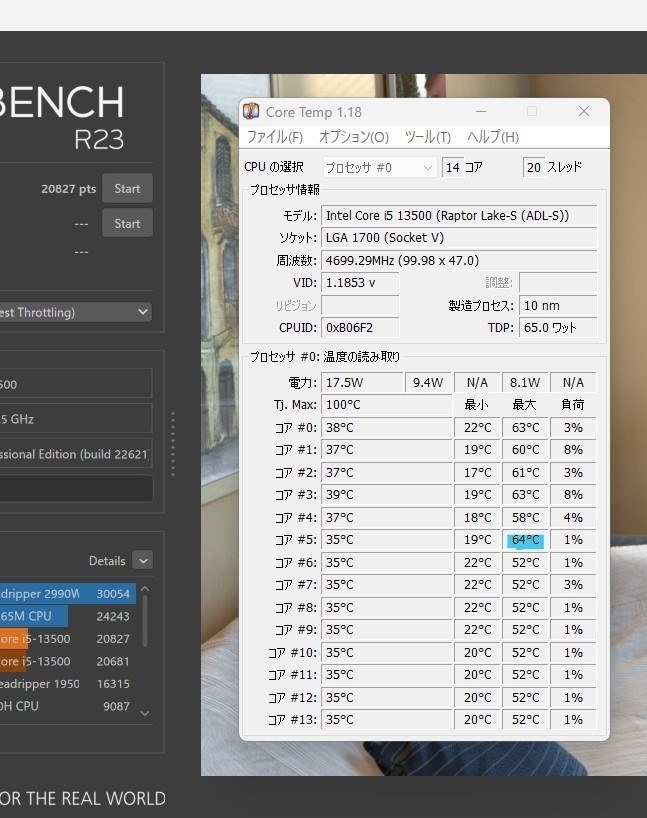This screenshot has height=818, width=647.
Task: Start the Cinebench single core test
Action: 127,223
